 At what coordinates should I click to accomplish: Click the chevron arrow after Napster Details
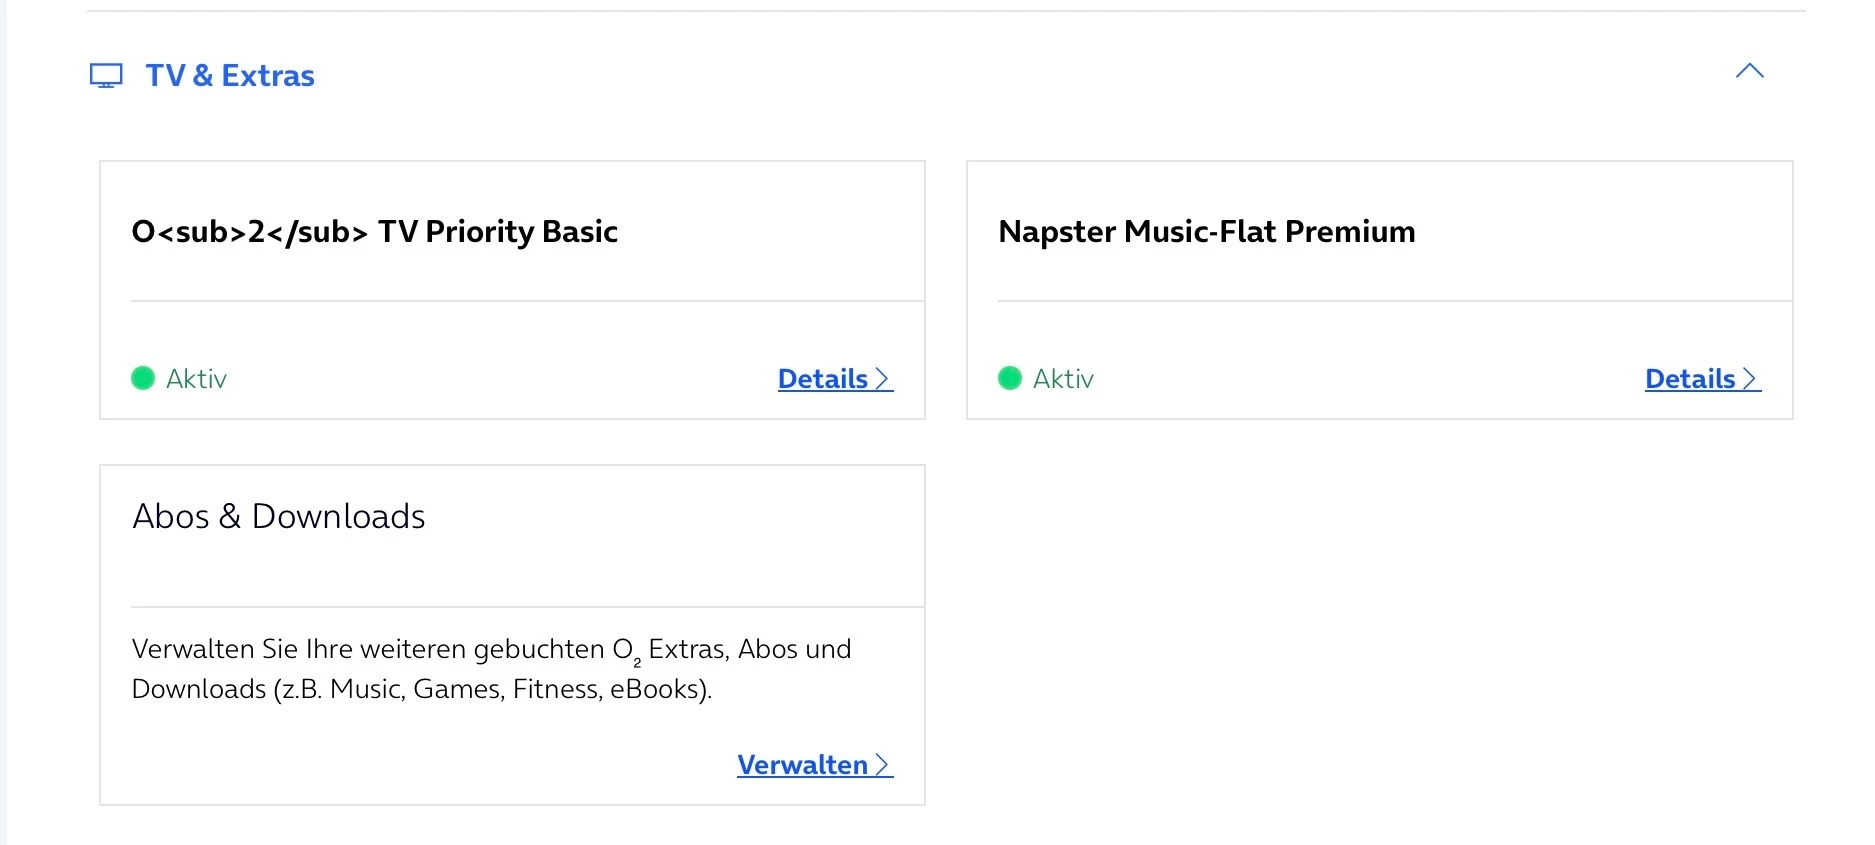click(x=1750, y=379)
